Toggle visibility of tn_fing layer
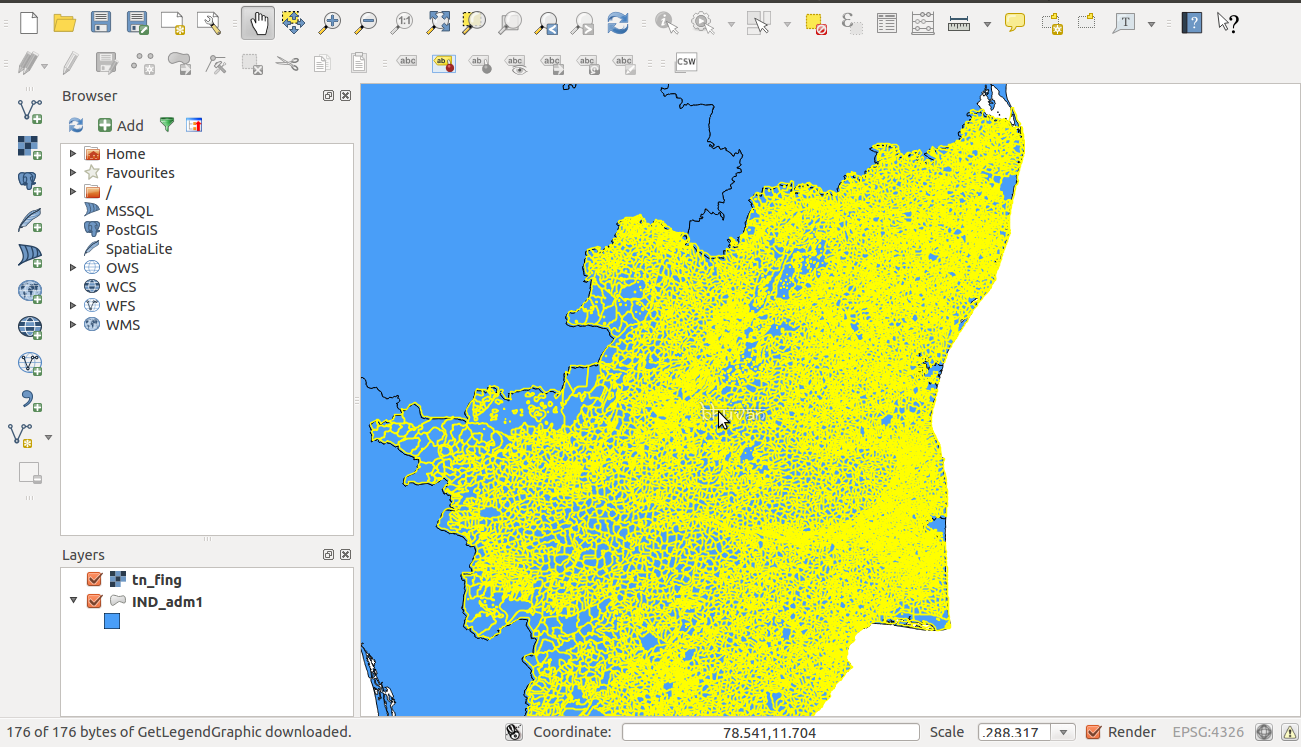The height and width of the screenshot is (747, 1301). coord(95,579)
